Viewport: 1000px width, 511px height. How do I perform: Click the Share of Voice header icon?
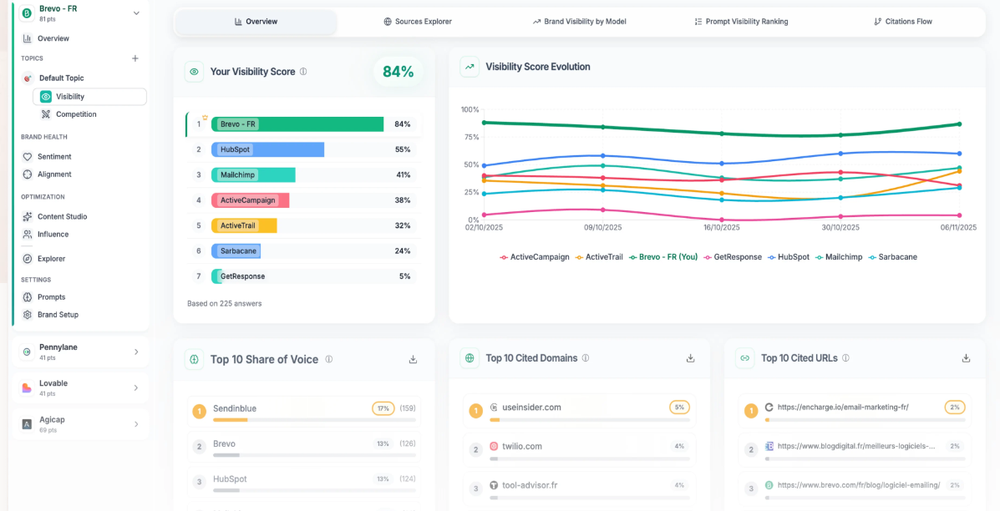194,359
